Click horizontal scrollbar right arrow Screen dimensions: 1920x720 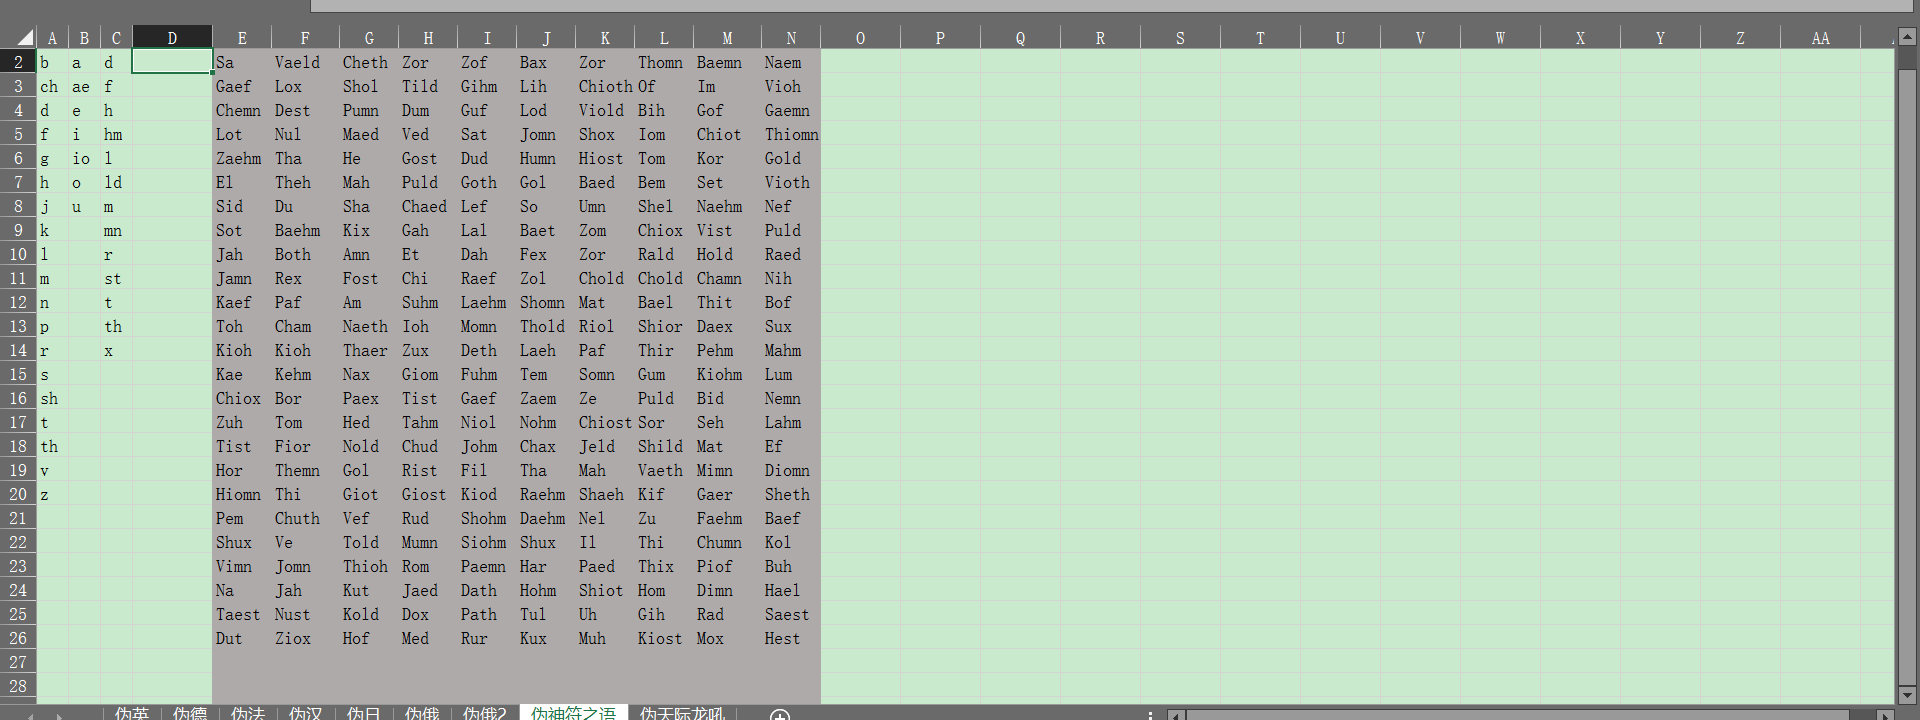[1885, 715]
